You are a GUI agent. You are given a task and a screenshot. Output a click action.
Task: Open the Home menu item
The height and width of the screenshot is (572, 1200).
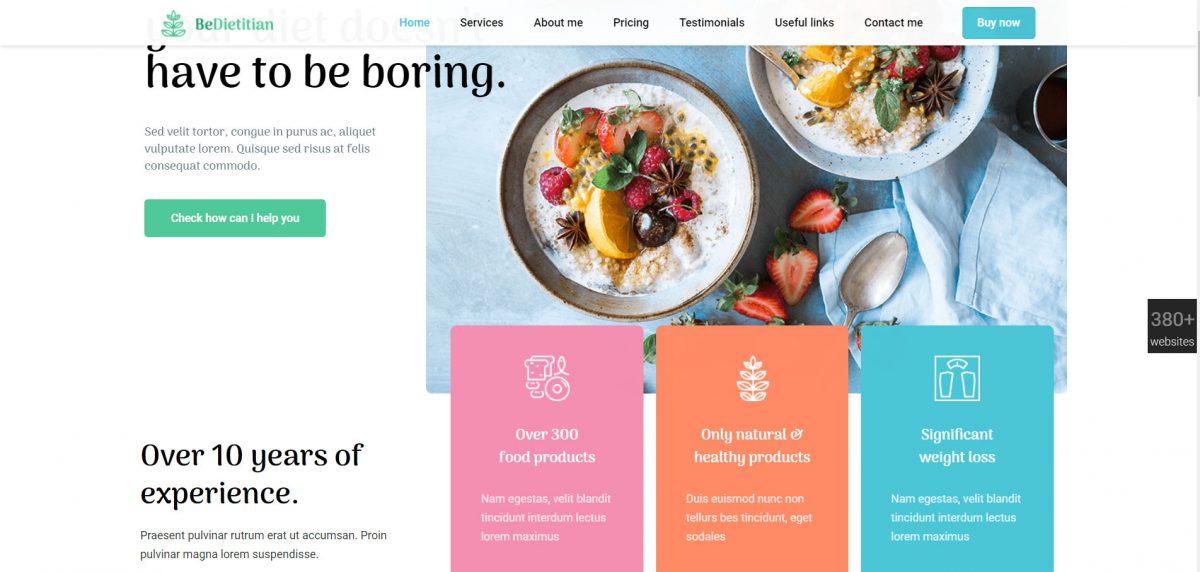(x=414, y=22)
